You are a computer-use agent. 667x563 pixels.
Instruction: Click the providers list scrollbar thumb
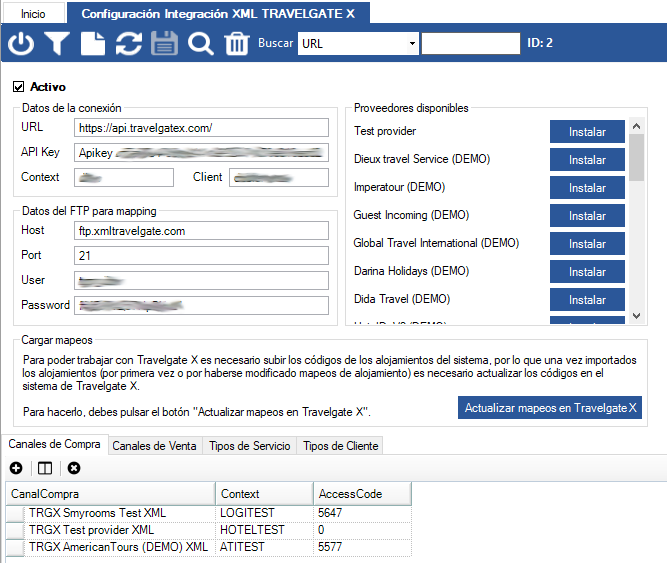636,157
